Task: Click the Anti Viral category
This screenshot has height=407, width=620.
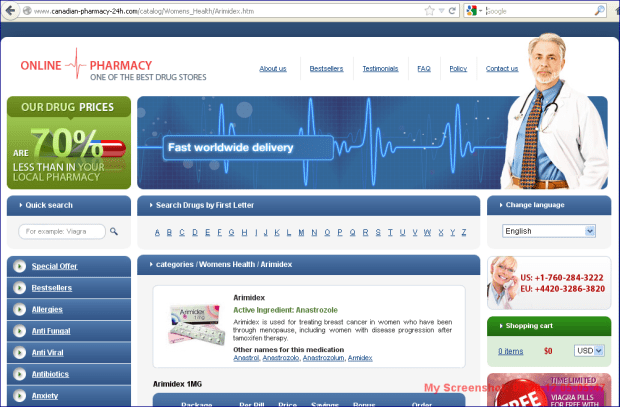Action: tap(48, 353)
